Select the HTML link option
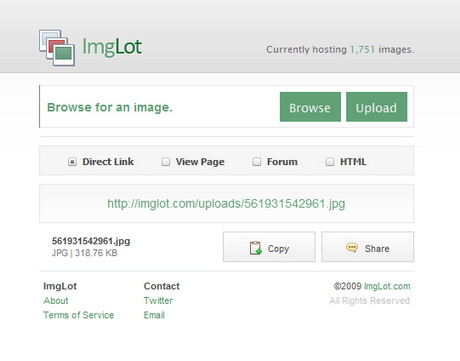This screenshot has height=361, width=460. [330, 162]
